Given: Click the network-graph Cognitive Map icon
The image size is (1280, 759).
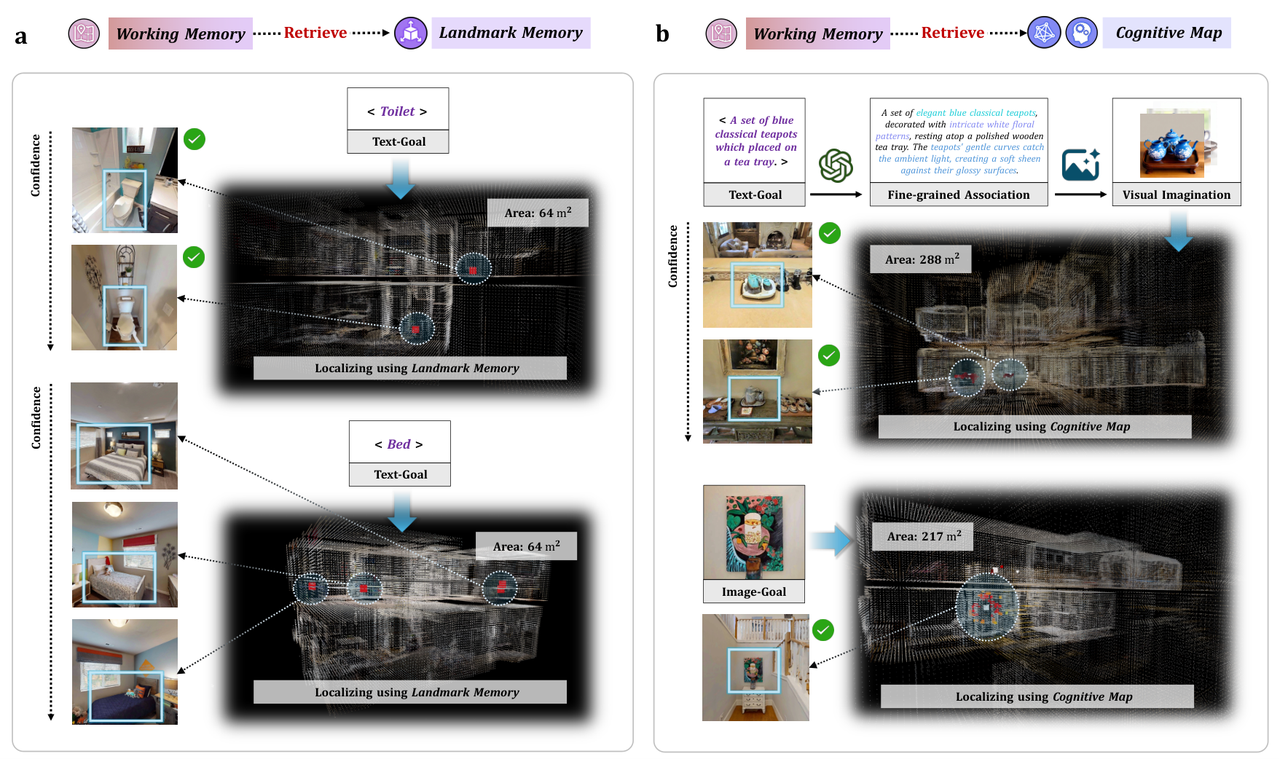Looking at the screenshot, I should tap(1044, 33).
